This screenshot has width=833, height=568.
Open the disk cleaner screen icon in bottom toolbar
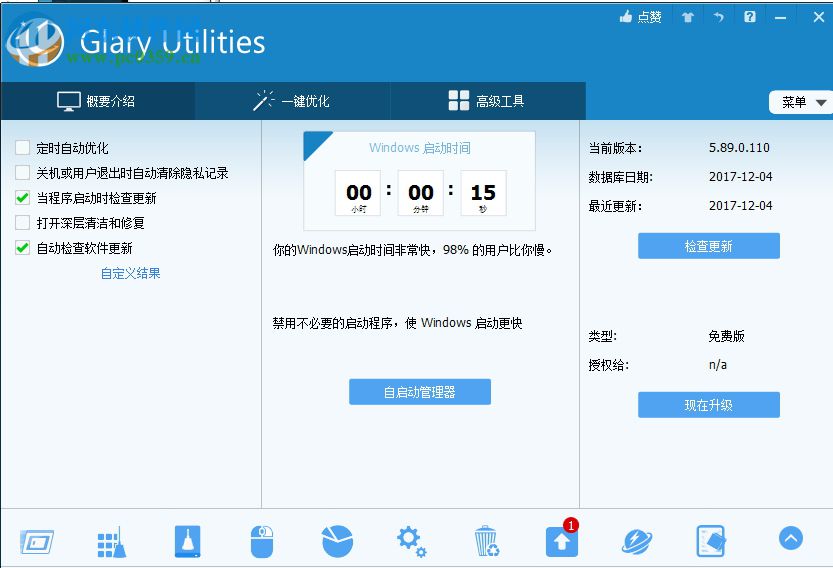(37, 542)
